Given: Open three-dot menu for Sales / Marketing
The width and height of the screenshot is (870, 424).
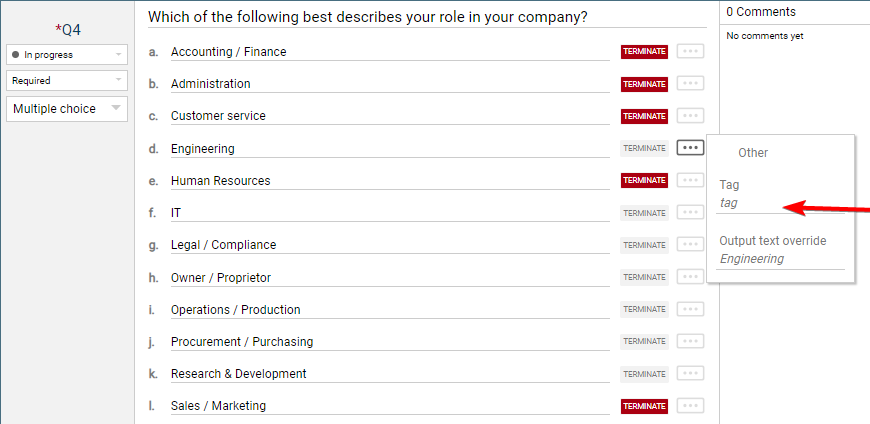Looking at the screenshot, I should click(690, 406).
